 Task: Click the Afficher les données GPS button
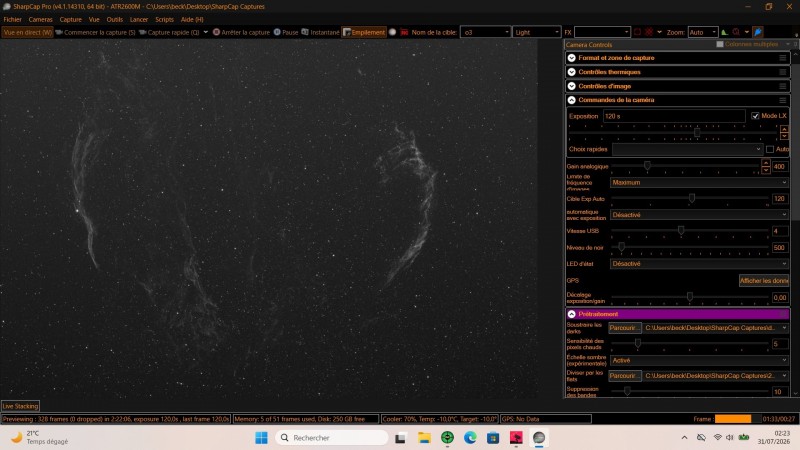pyautogui.click(x=764, y=281)
